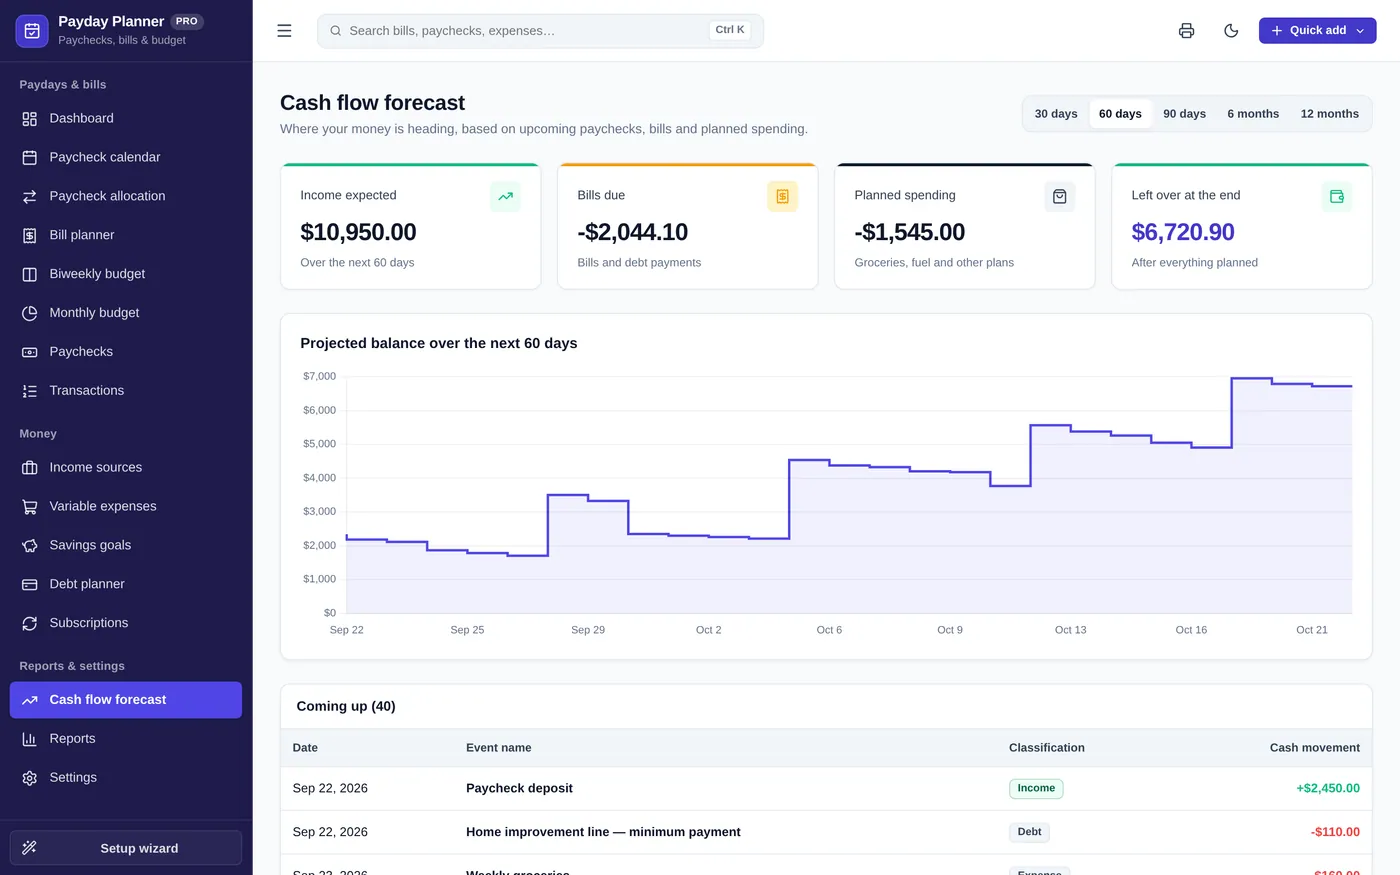The width and height of the screenshot is (1400, 875).
Task: Go to Paycheck allocation
Action: (x=126, y=196)
